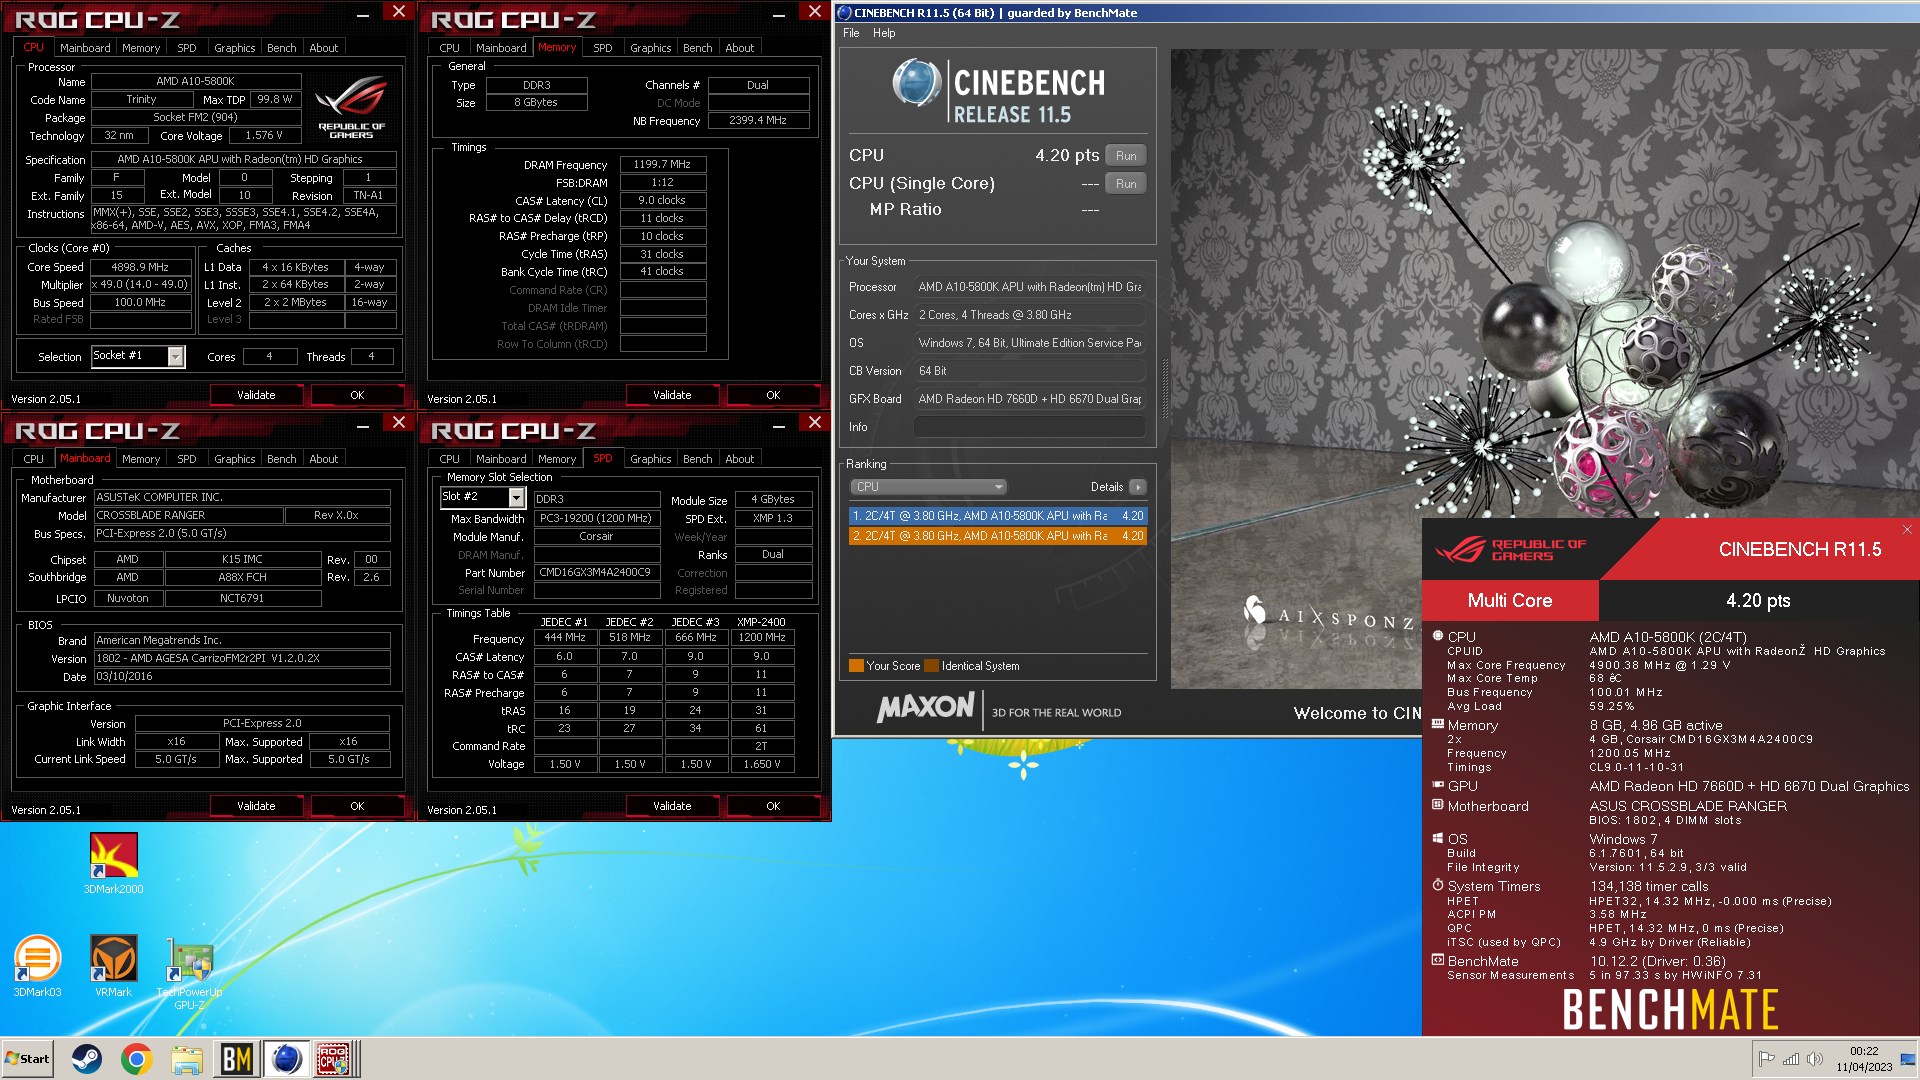Switch to Mainboard tab in CPU-tab window
Viewport: 1920px width, 1080px height.
85,48
